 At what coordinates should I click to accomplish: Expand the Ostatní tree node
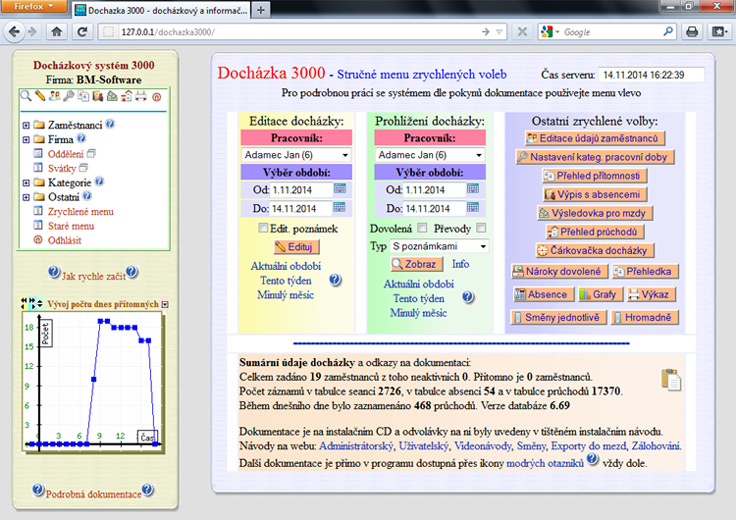point(26,197)
